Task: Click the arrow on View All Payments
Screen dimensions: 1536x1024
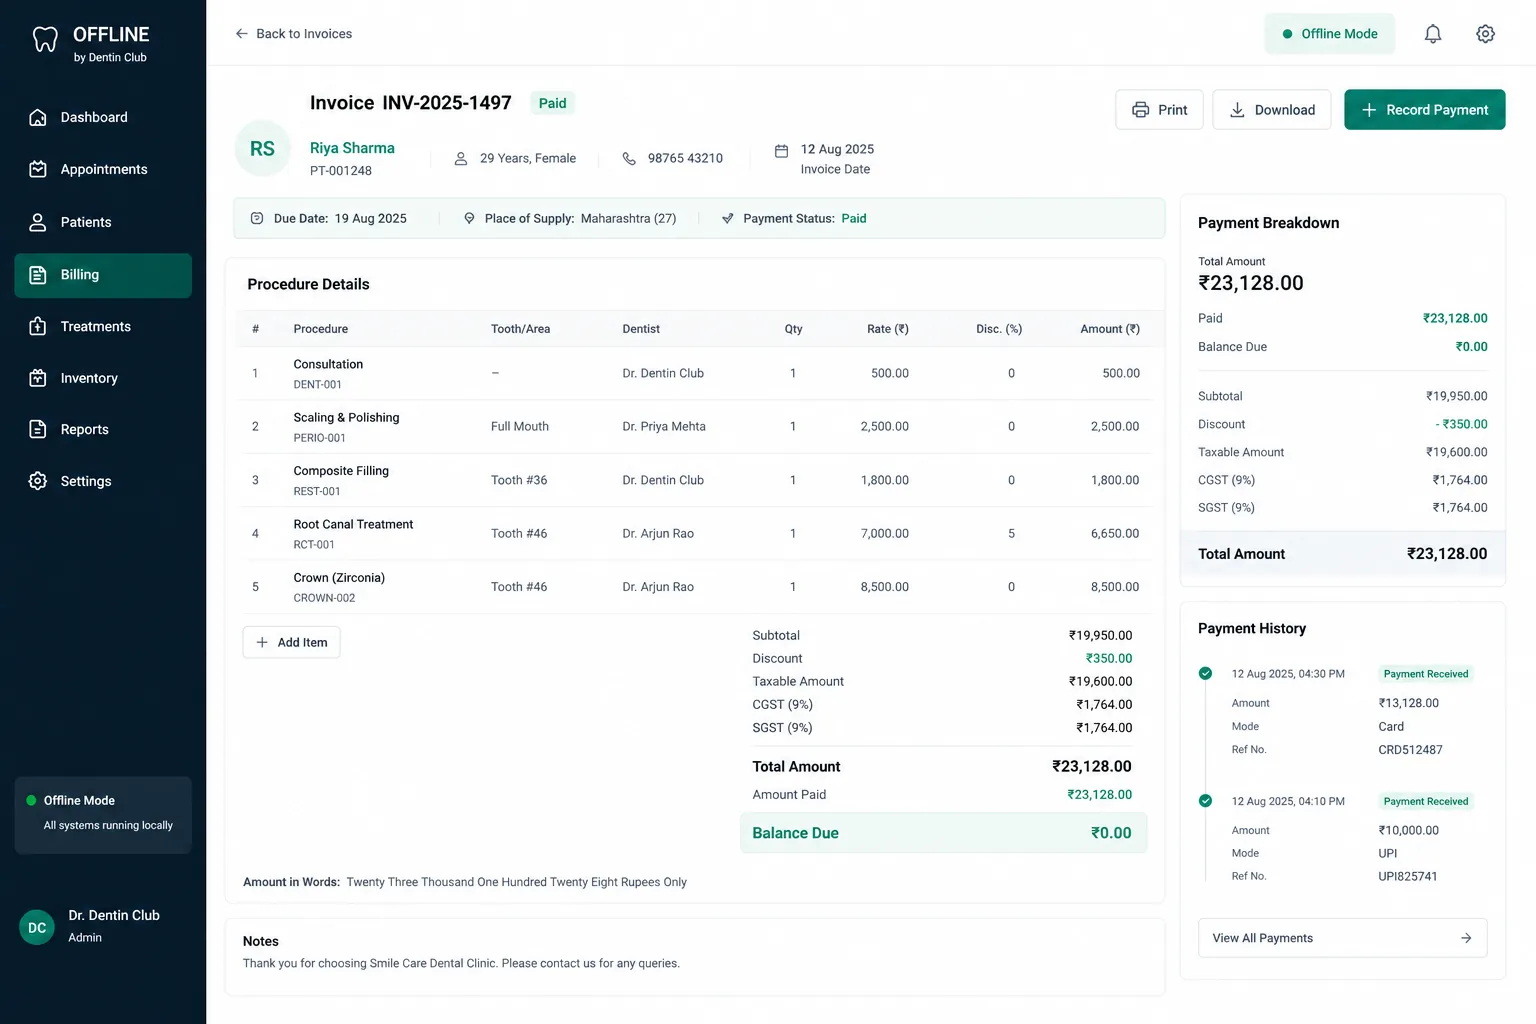Action: (1466, 938)
